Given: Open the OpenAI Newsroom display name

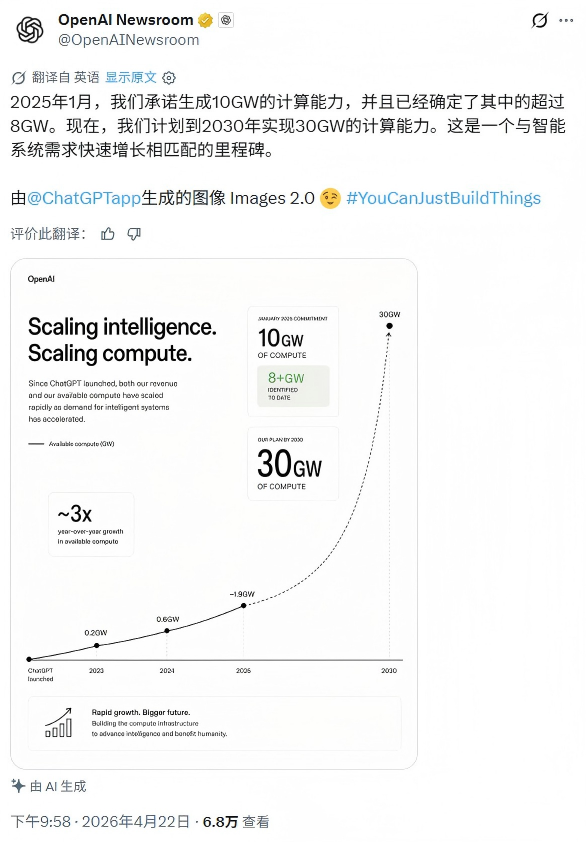Looking at the screenshot, I should click(126, 20).
